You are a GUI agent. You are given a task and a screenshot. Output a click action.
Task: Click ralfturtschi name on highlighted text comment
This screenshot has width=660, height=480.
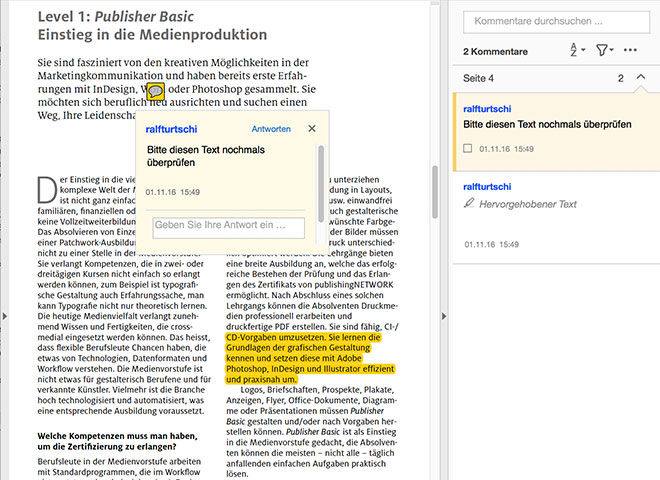[x=487, y=187]
